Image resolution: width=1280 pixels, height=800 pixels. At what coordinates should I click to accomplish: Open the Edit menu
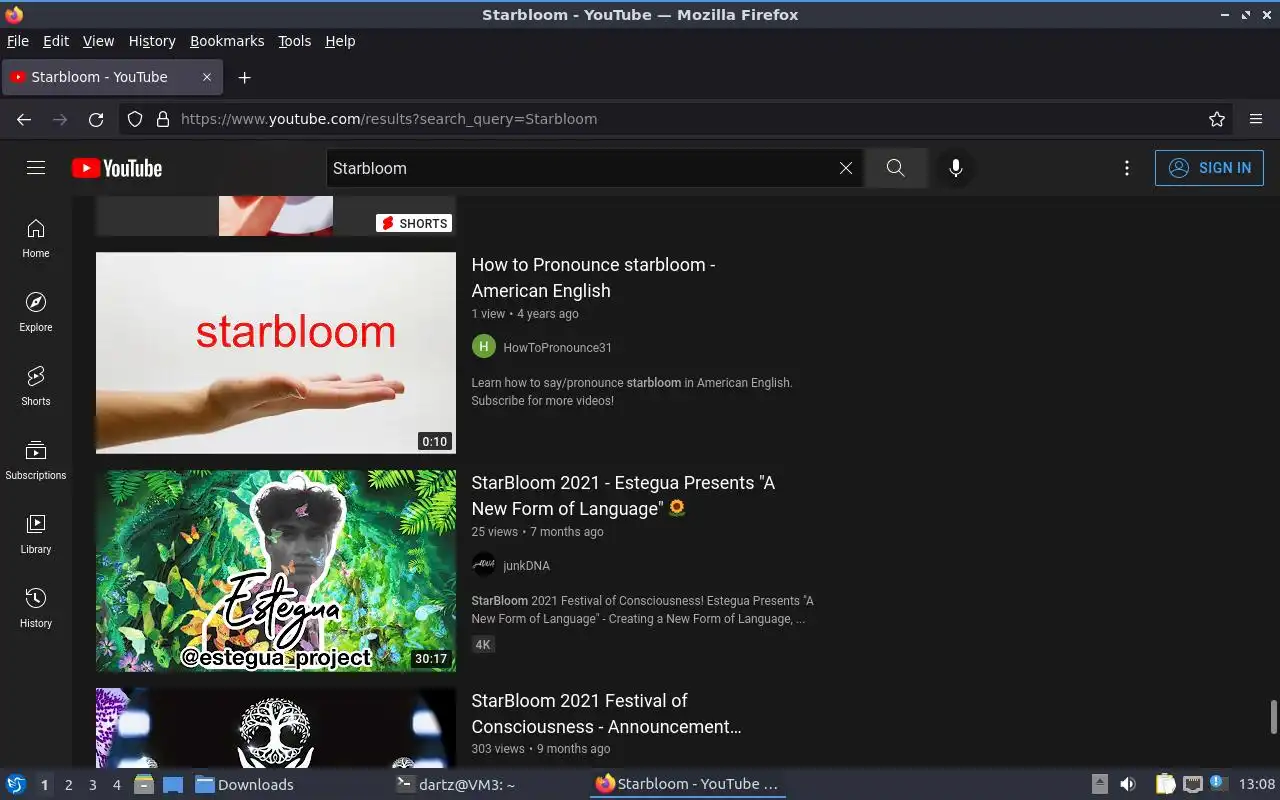click(56, 41)
